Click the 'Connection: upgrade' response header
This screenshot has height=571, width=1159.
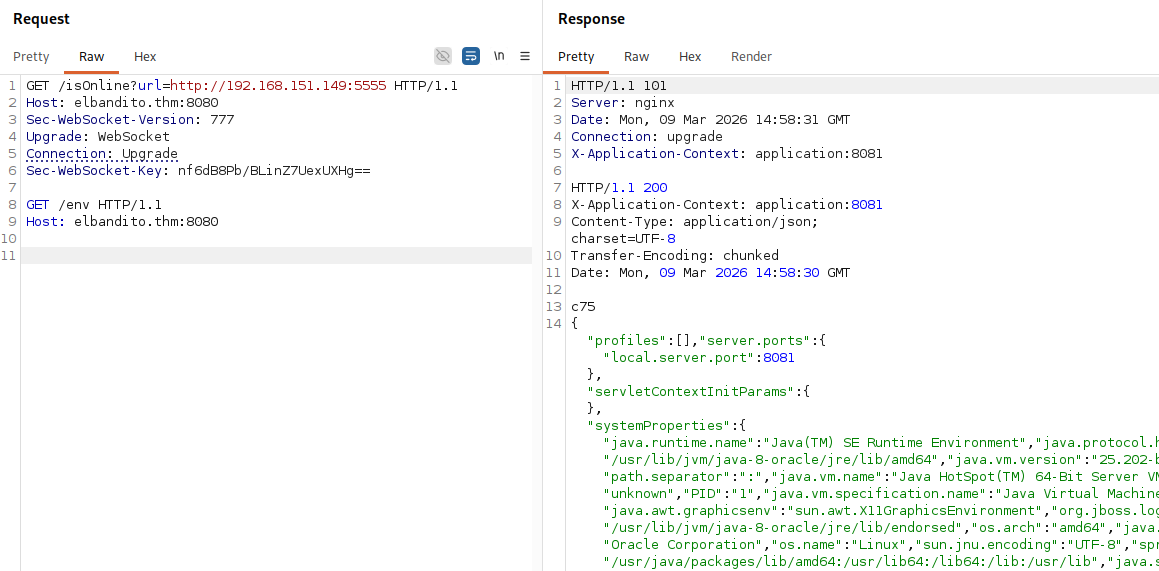tap(647, 137)
